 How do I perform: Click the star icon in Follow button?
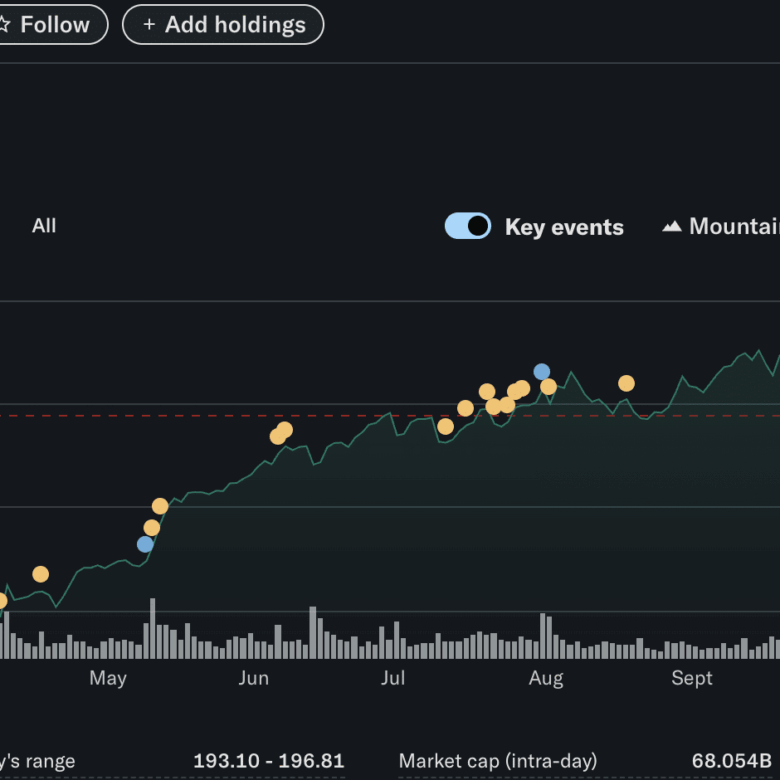click(x=4, y=25)
